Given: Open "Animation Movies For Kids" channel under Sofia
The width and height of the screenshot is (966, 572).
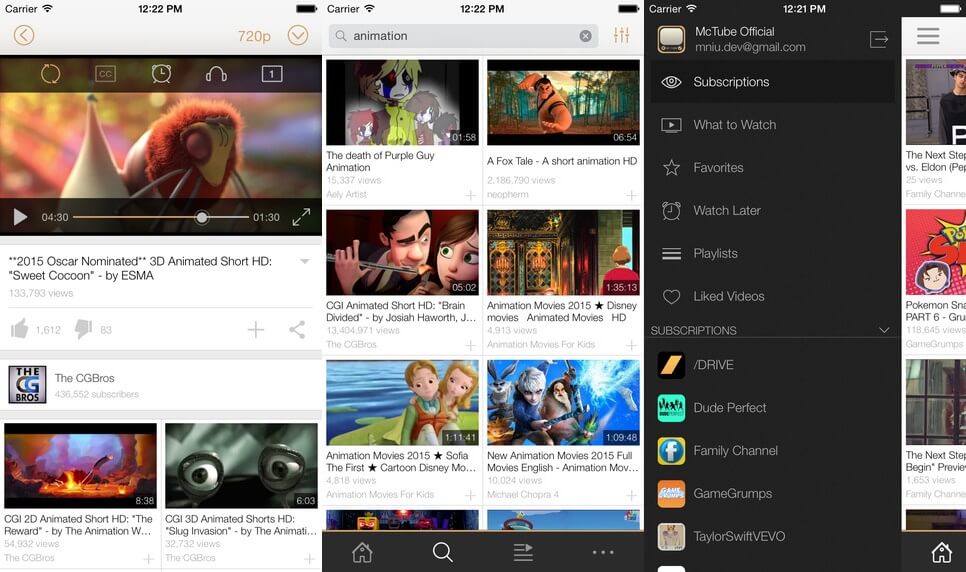Looking at the screenshot, I should 380,494.
